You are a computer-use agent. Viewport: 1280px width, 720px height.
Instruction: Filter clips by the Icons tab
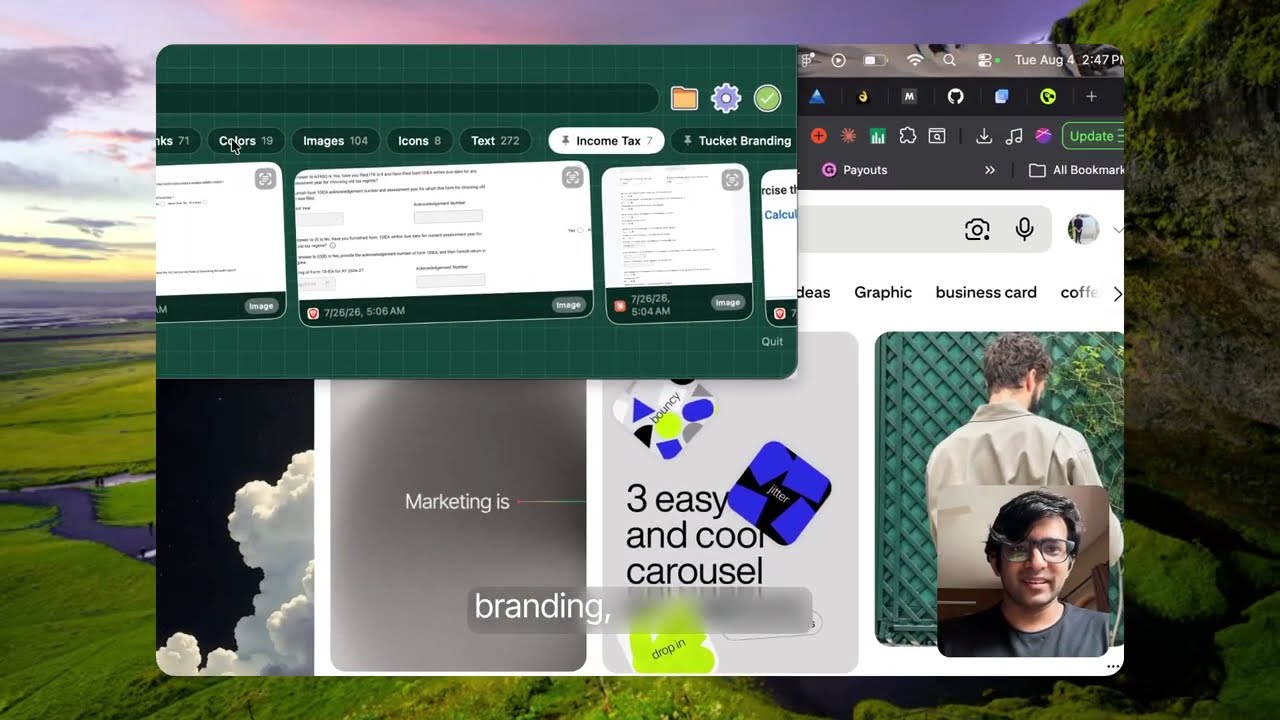pos(419,141)
